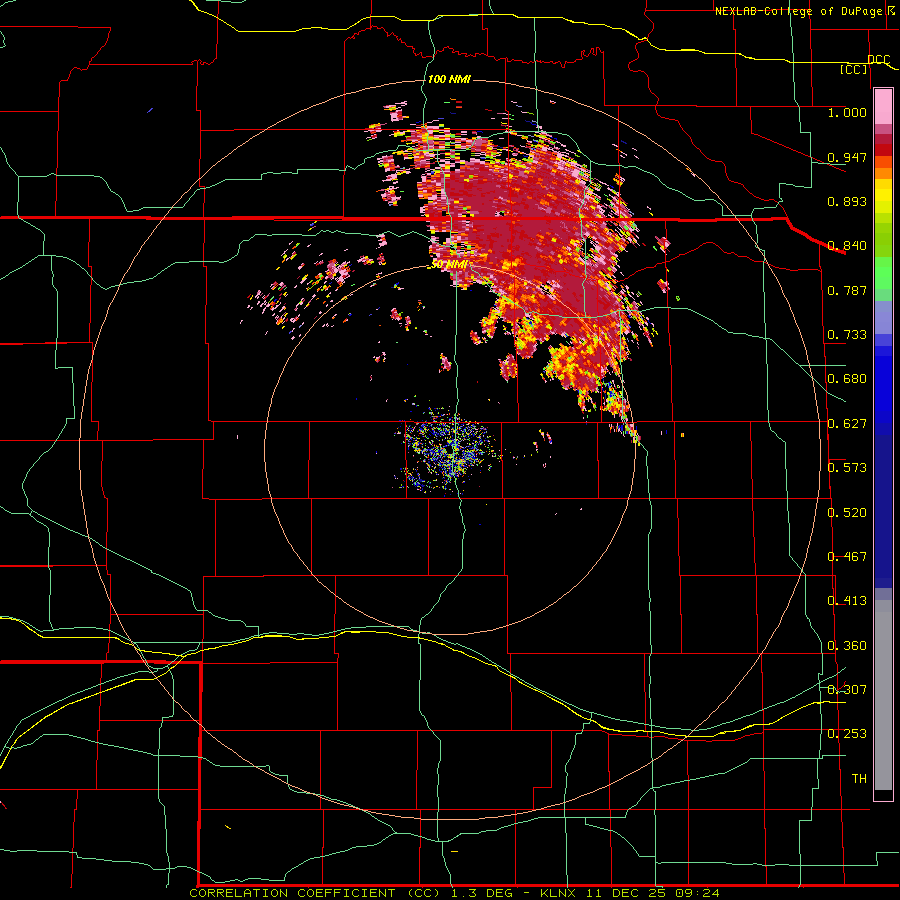Click the 1.000 value on the color scale

click(x=847, y=112)
